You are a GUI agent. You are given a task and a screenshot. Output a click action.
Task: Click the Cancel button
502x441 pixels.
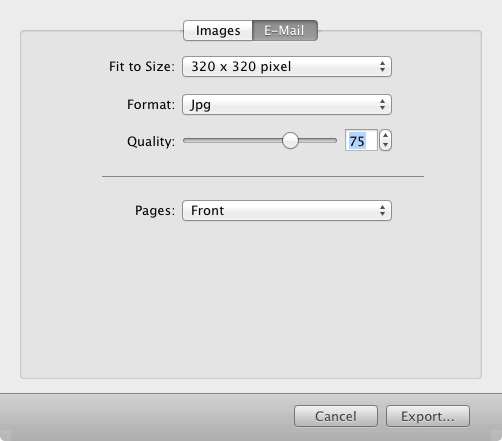336,416
